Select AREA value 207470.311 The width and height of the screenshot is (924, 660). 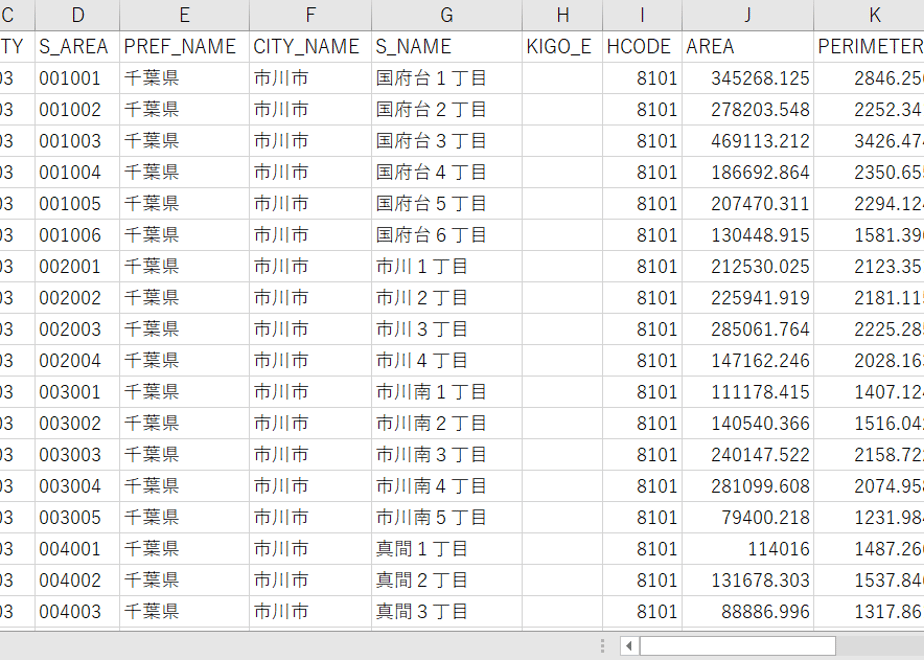click(x=748, y=204)
